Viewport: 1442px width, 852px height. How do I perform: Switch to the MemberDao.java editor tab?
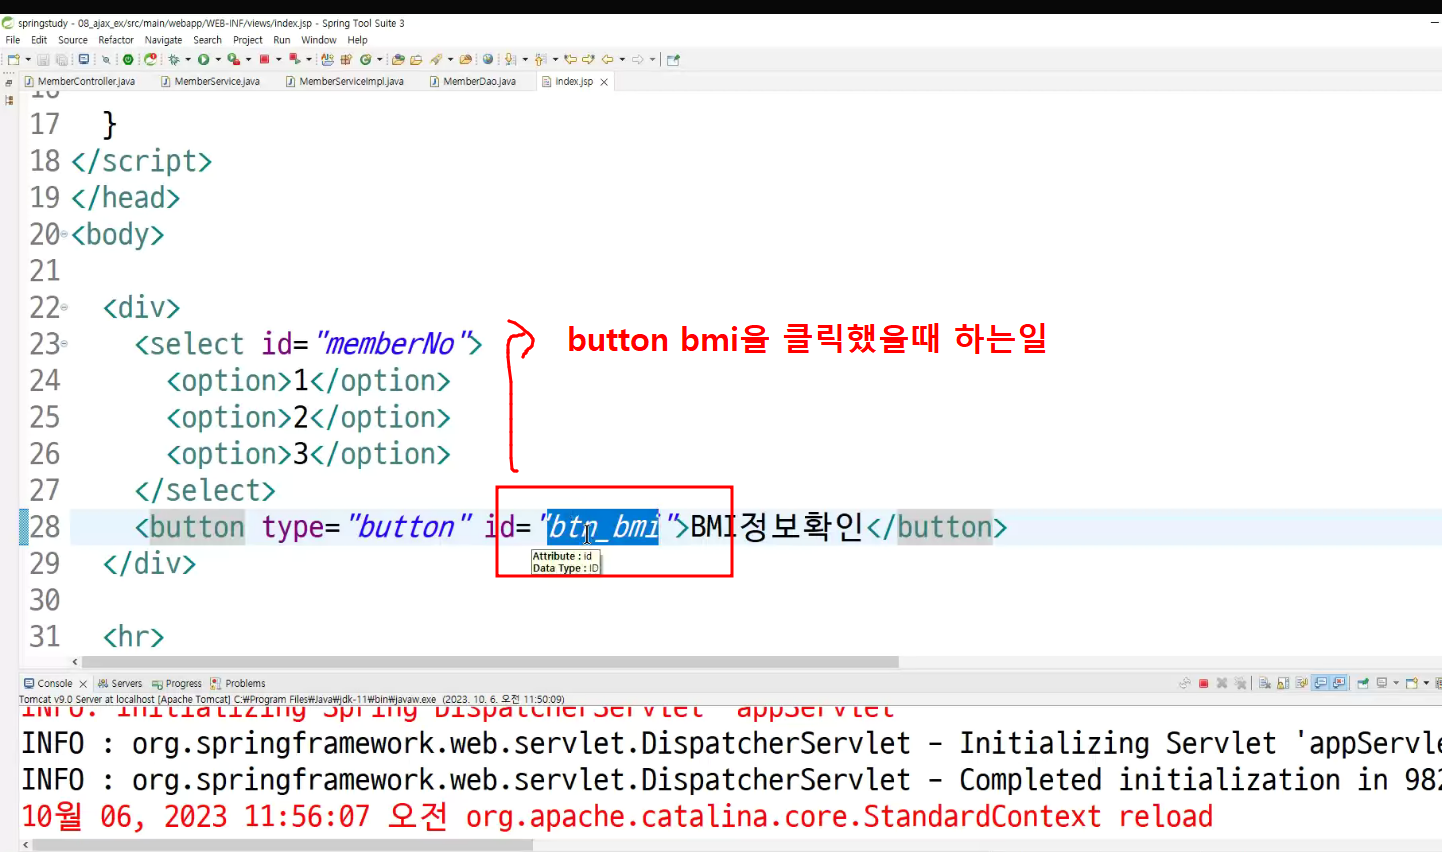[x=473, y=82]
